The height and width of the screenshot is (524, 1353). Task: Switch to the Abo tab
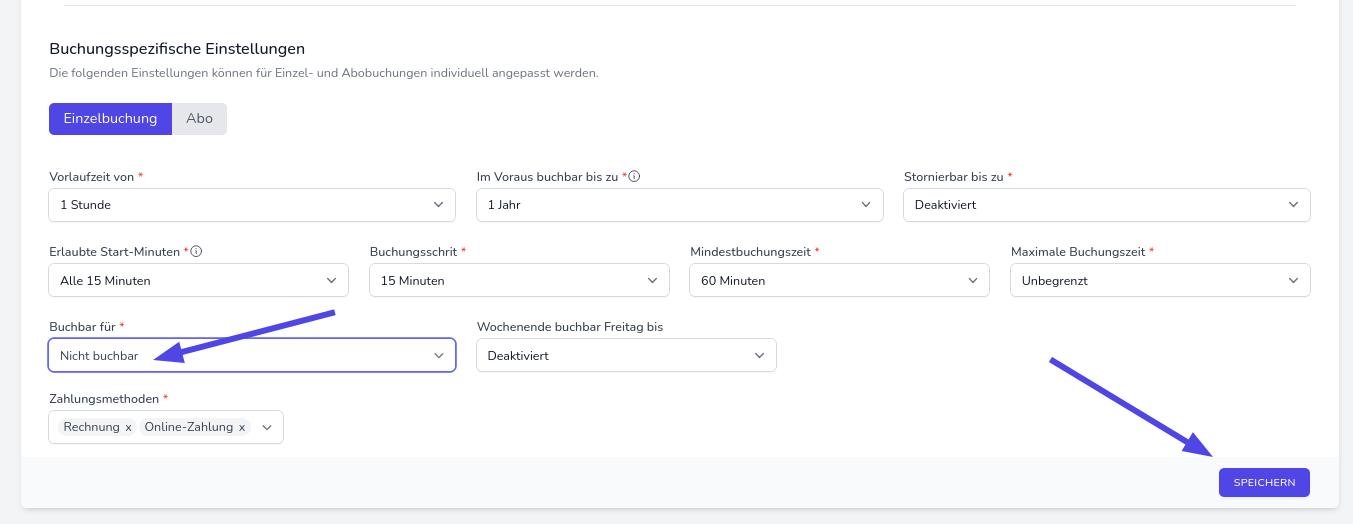[x=199, y=118]
